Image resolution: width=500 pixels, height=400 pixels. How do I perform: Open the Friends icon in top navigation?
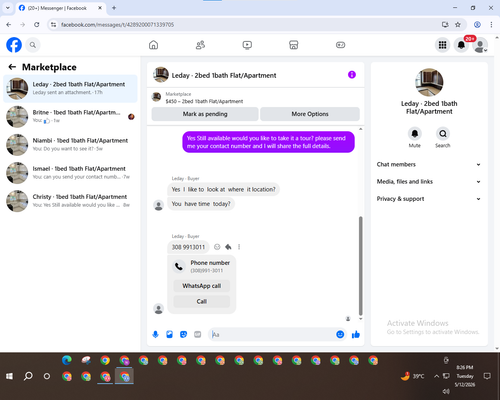click(x=200, y=45)
